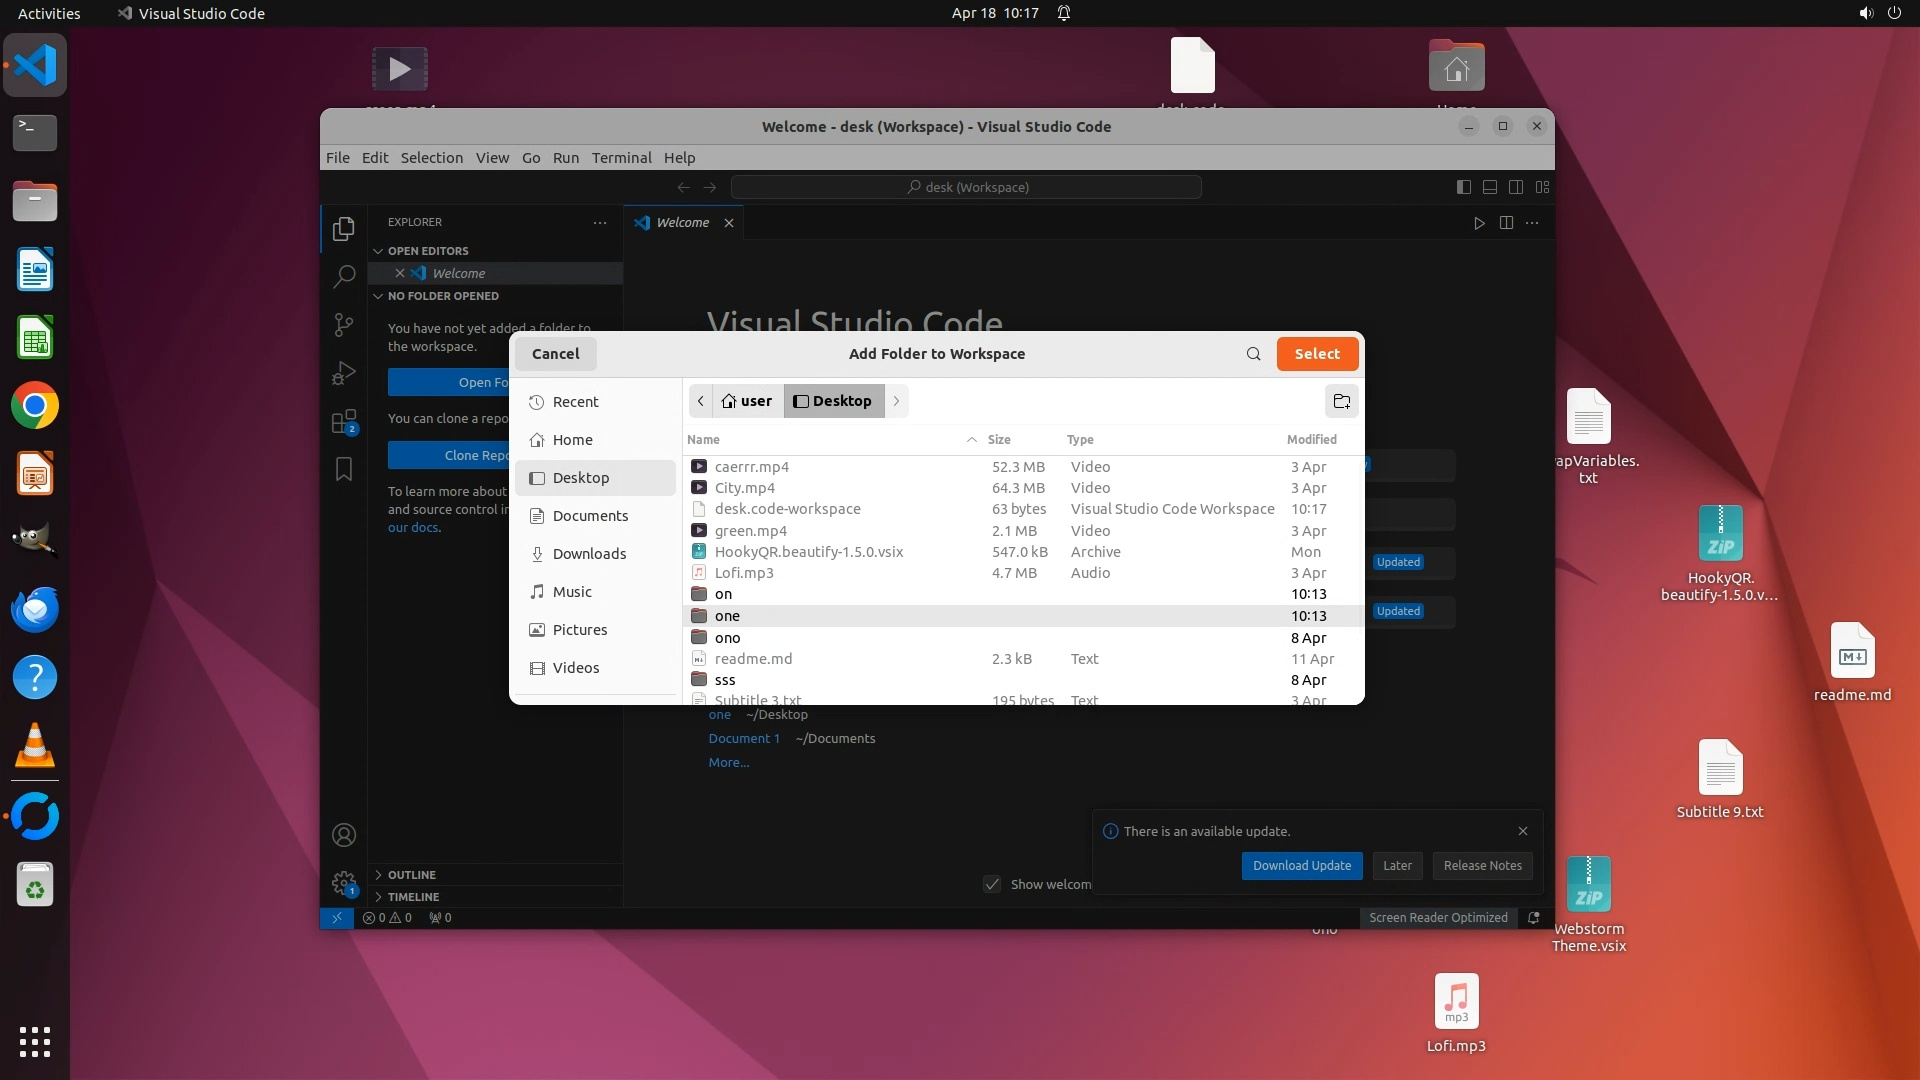The width and height of the screenshot is (1920, 1080).
Task: Select the 'ono' folder in file list
Action: 728,638
